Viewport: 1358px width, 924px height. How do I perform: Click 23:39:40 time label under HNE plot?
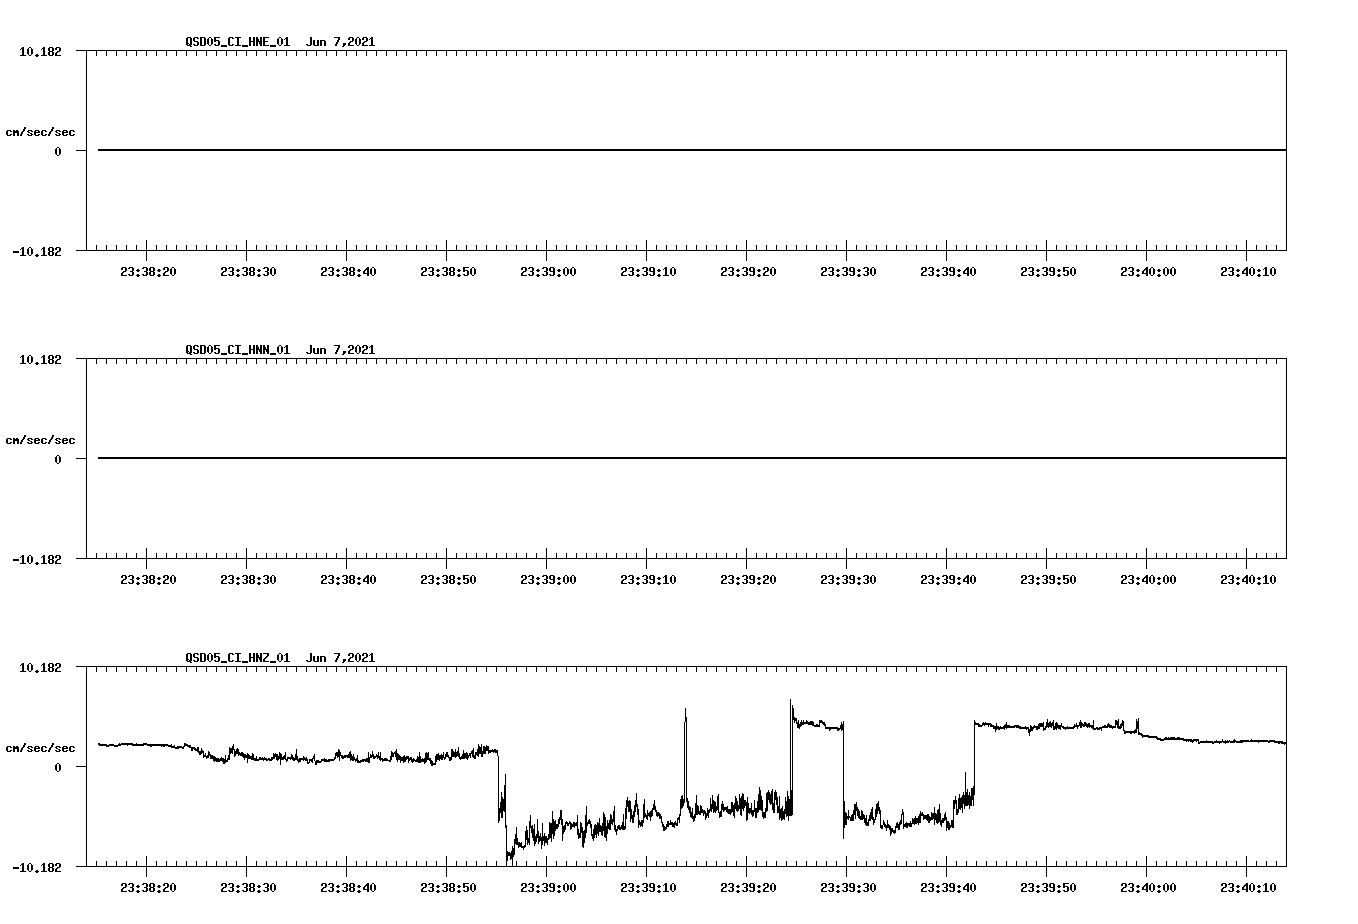948,272
